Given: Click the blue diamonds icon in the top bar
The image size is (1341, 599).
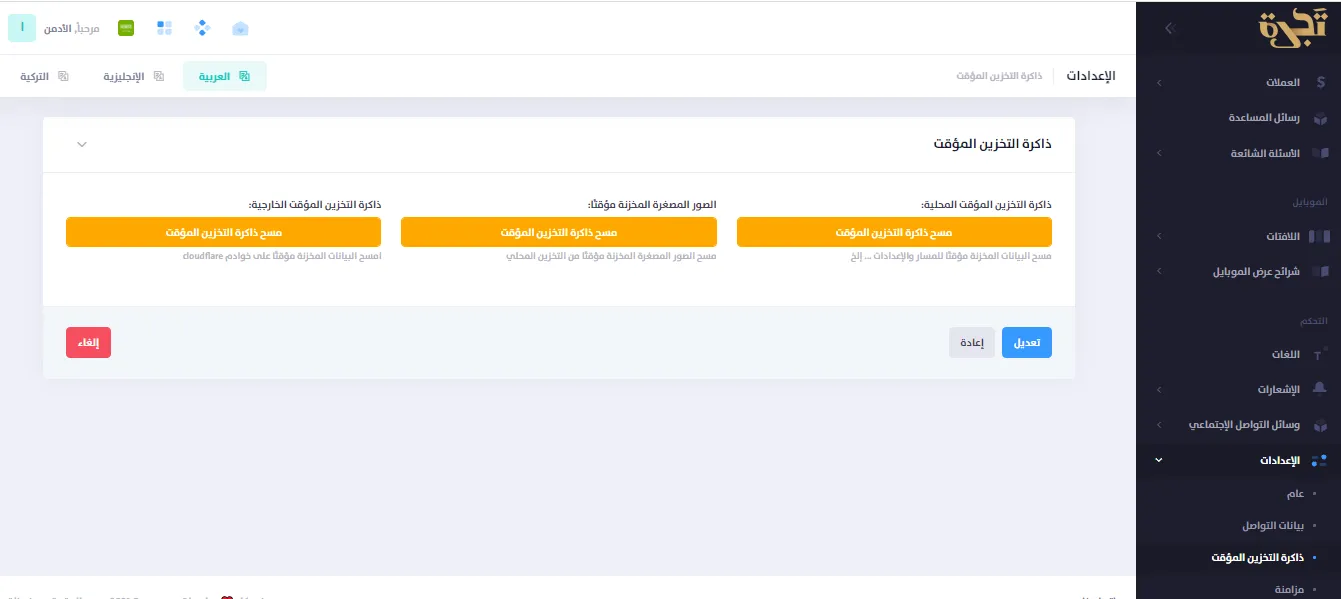Looking at the screenshot, I should [x=202, y=28].
